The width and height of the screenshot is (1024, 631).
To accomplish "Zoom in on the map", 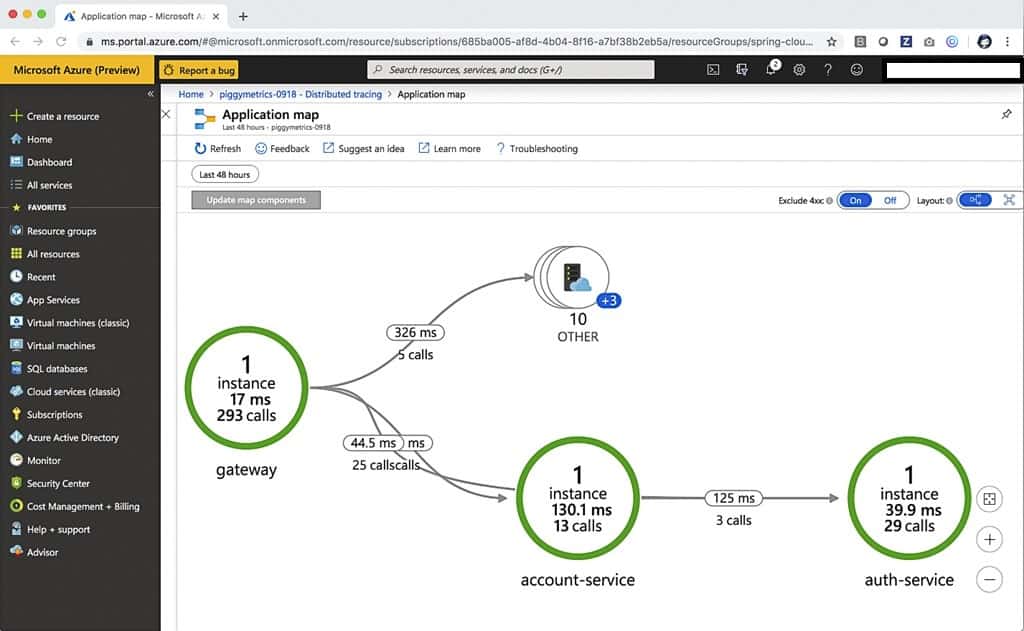I will (989, 540).
